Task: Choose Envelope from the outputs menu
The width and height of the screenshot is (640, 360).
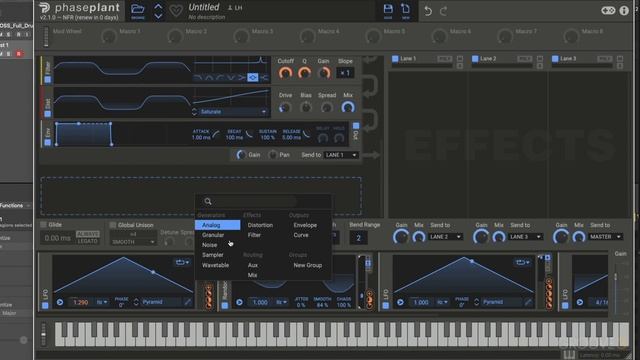Action: pos(305,225)
